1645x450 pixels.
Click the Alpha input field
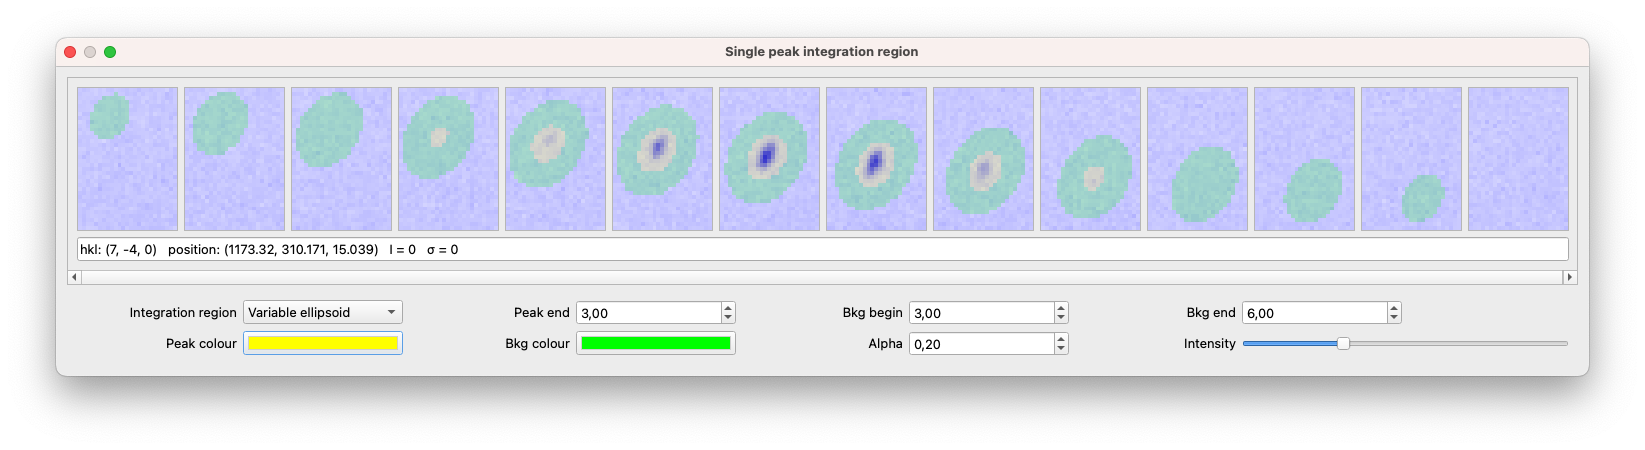click(981, 344)
